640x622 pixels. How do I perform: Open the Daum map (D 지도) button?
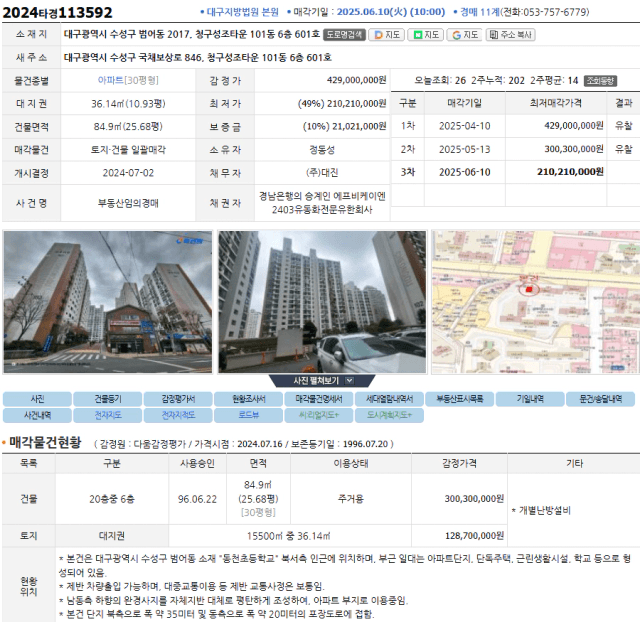pos(387,35)
